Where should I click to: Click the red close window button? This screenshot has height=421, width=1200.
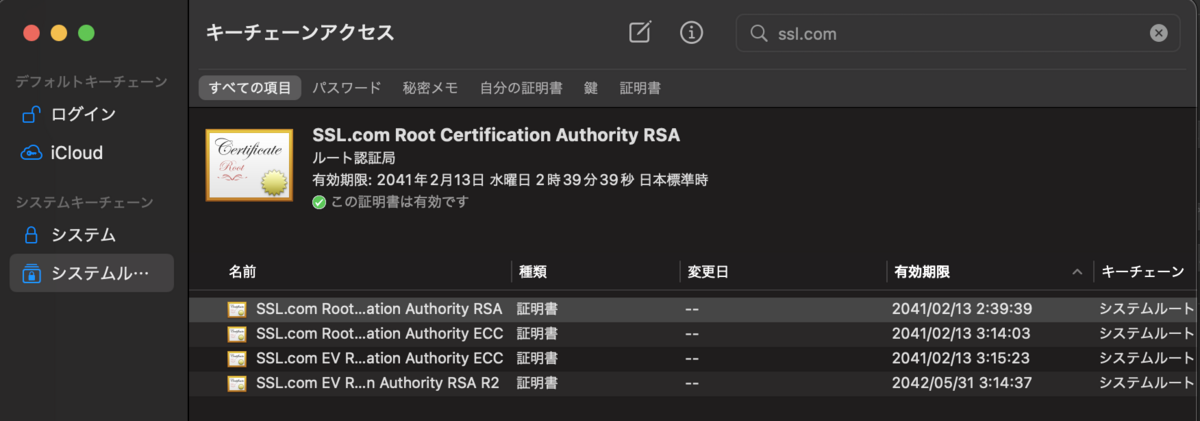tap(32, 33)
